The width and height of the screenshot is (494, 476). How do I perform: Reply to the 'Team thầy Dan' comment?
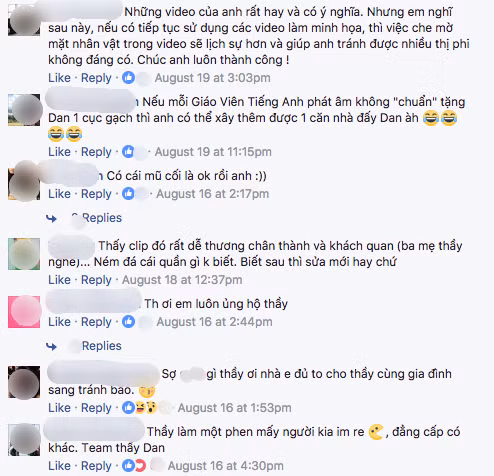pyautogui.click(x=96, y=466)
